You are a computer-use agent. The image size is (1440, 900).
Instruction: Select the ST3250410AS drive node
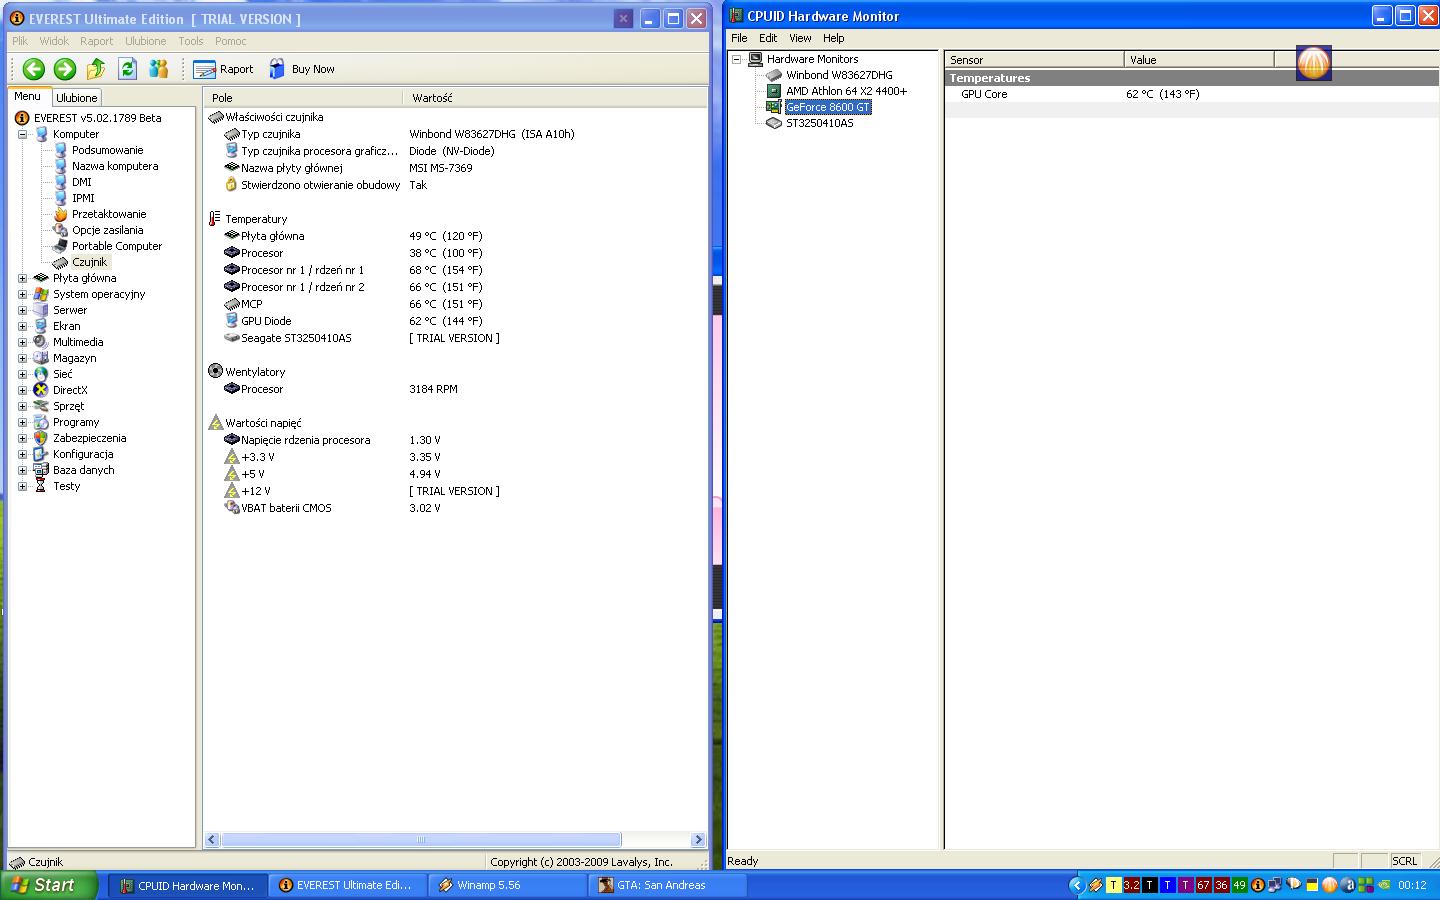pyautogui.click(x=819, y=123)
